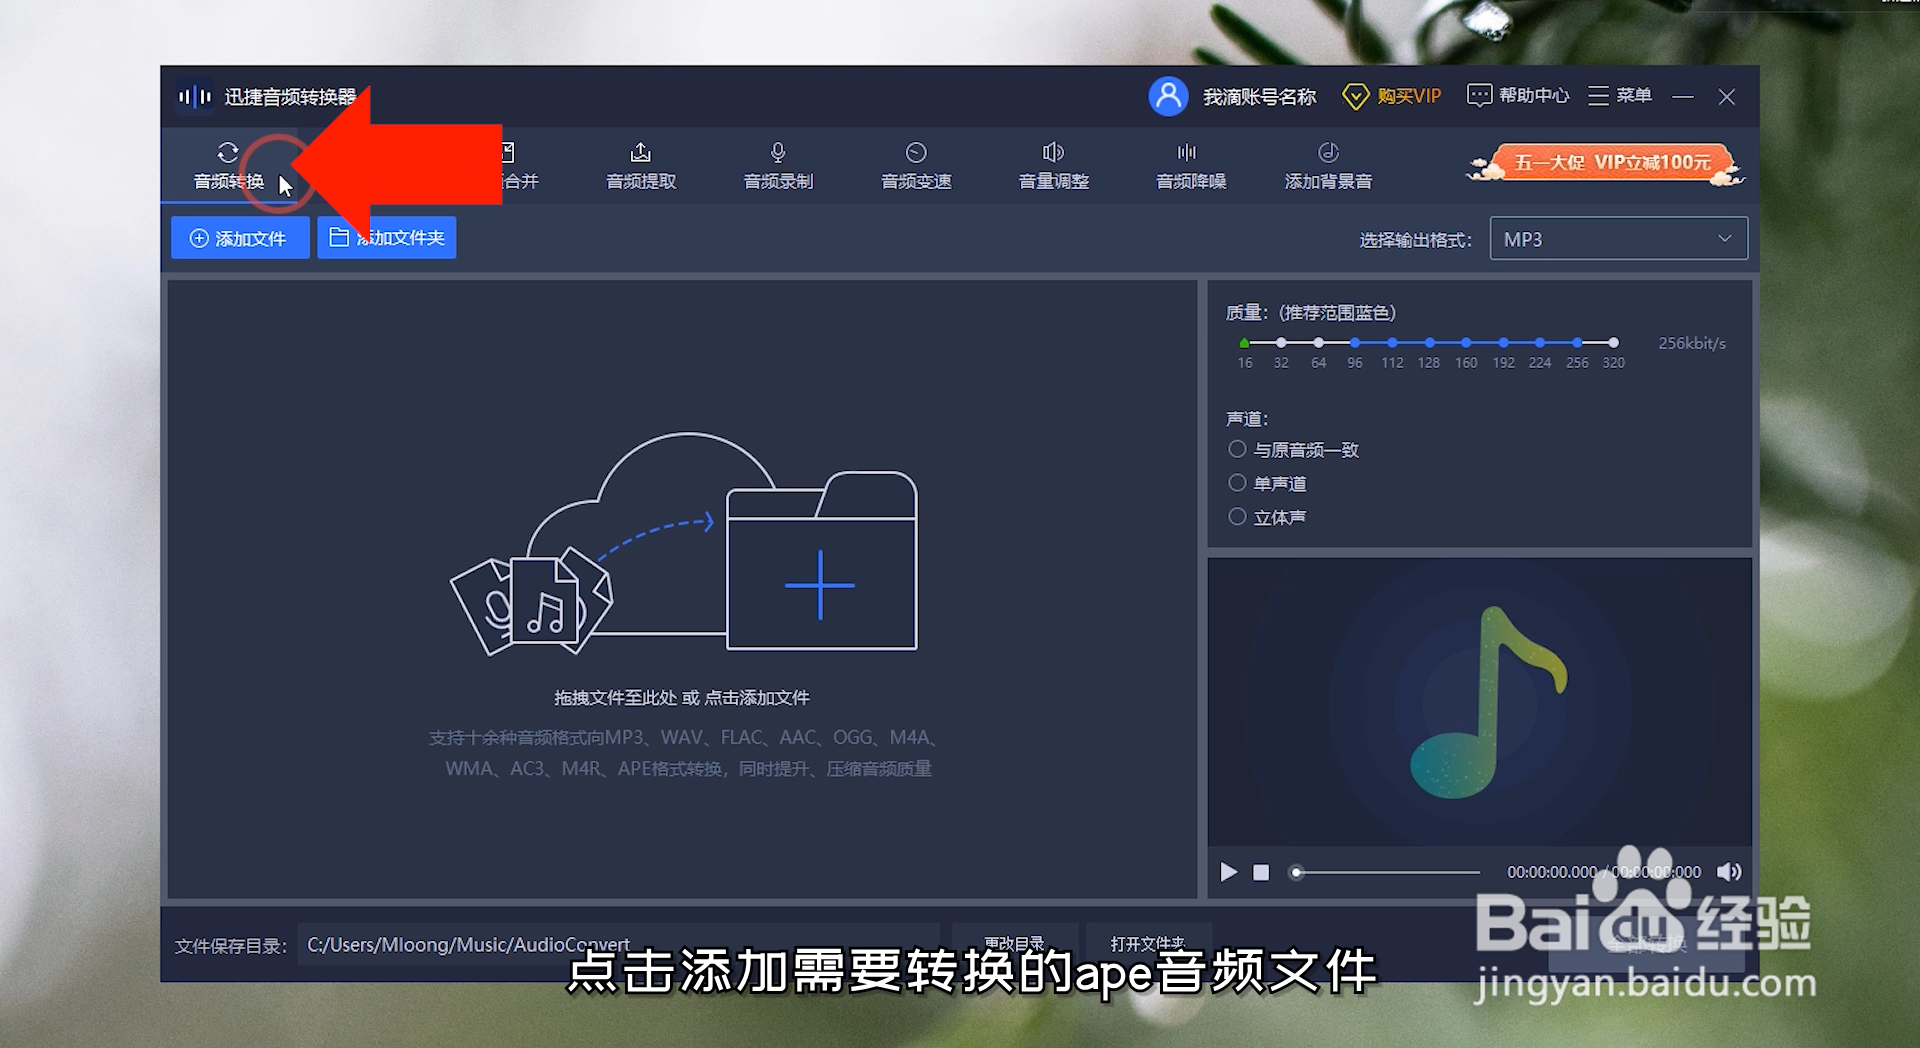
Task: Click the volume adjust speaker icon
Action: [1053, 152]
